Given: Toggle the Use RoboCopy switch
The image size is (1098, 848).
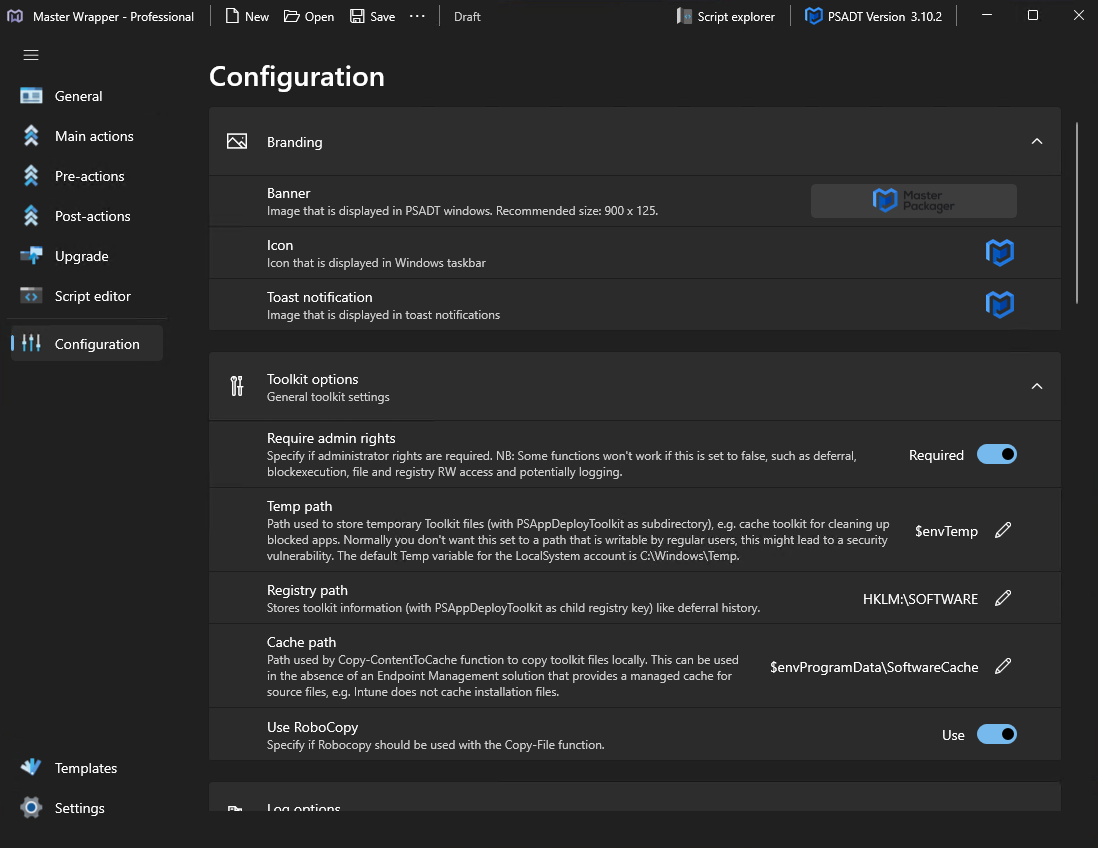Looking at the screenshot, I should click(996, 734).
